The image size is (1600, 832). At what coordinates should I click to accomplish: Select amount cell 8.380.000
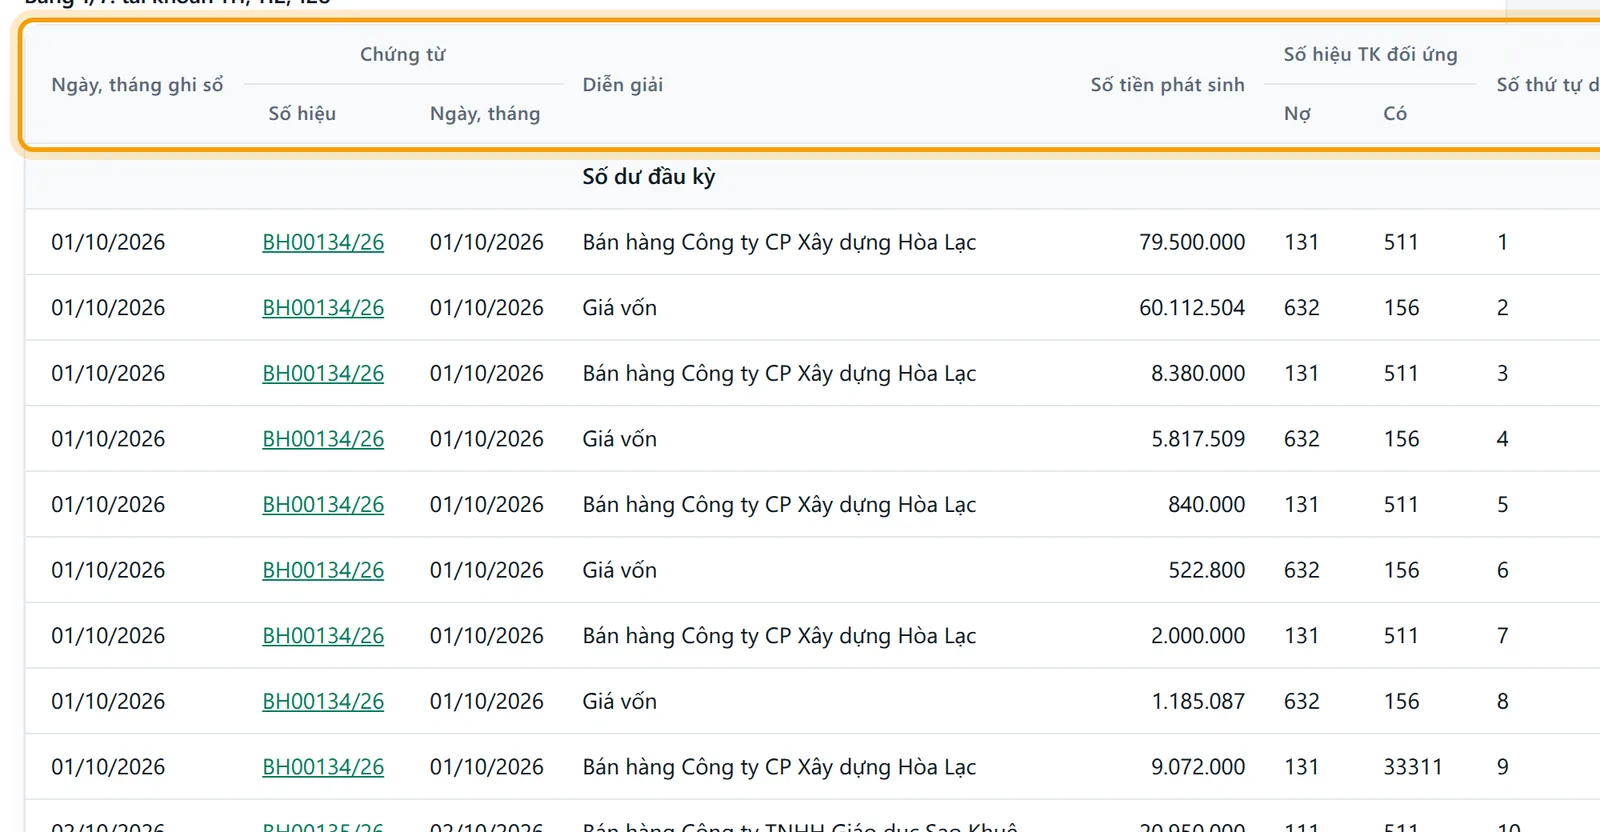[x=1198, y=373]
